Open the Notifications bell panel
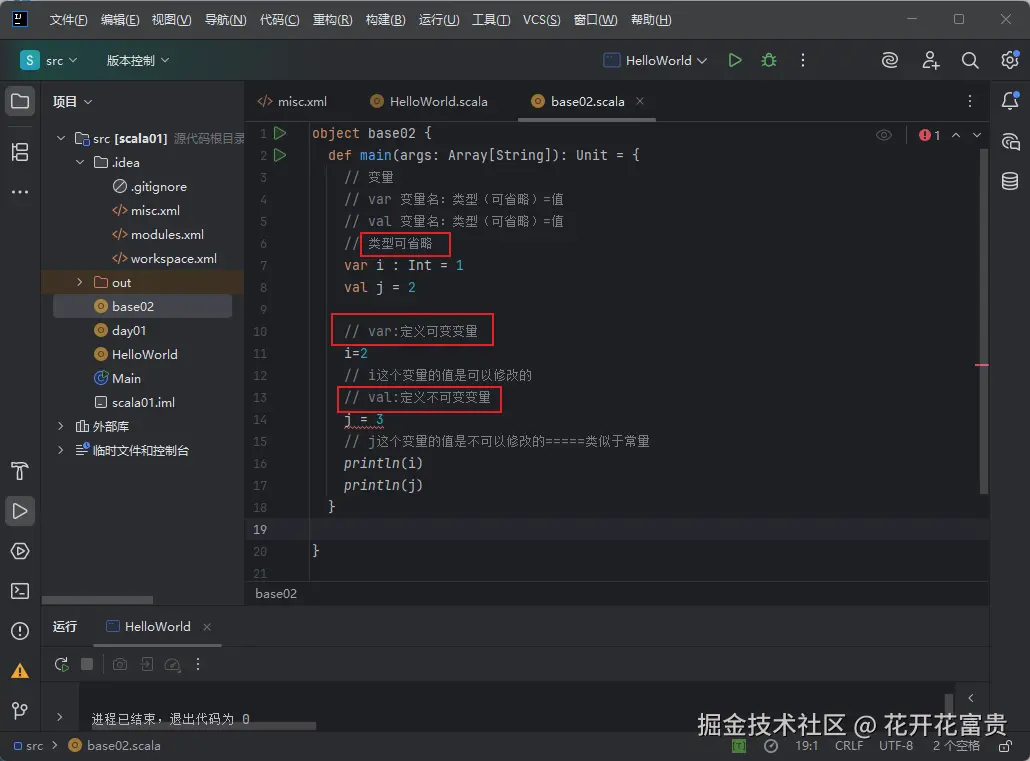This screenshot has width=1030, height=761. 1010,101
